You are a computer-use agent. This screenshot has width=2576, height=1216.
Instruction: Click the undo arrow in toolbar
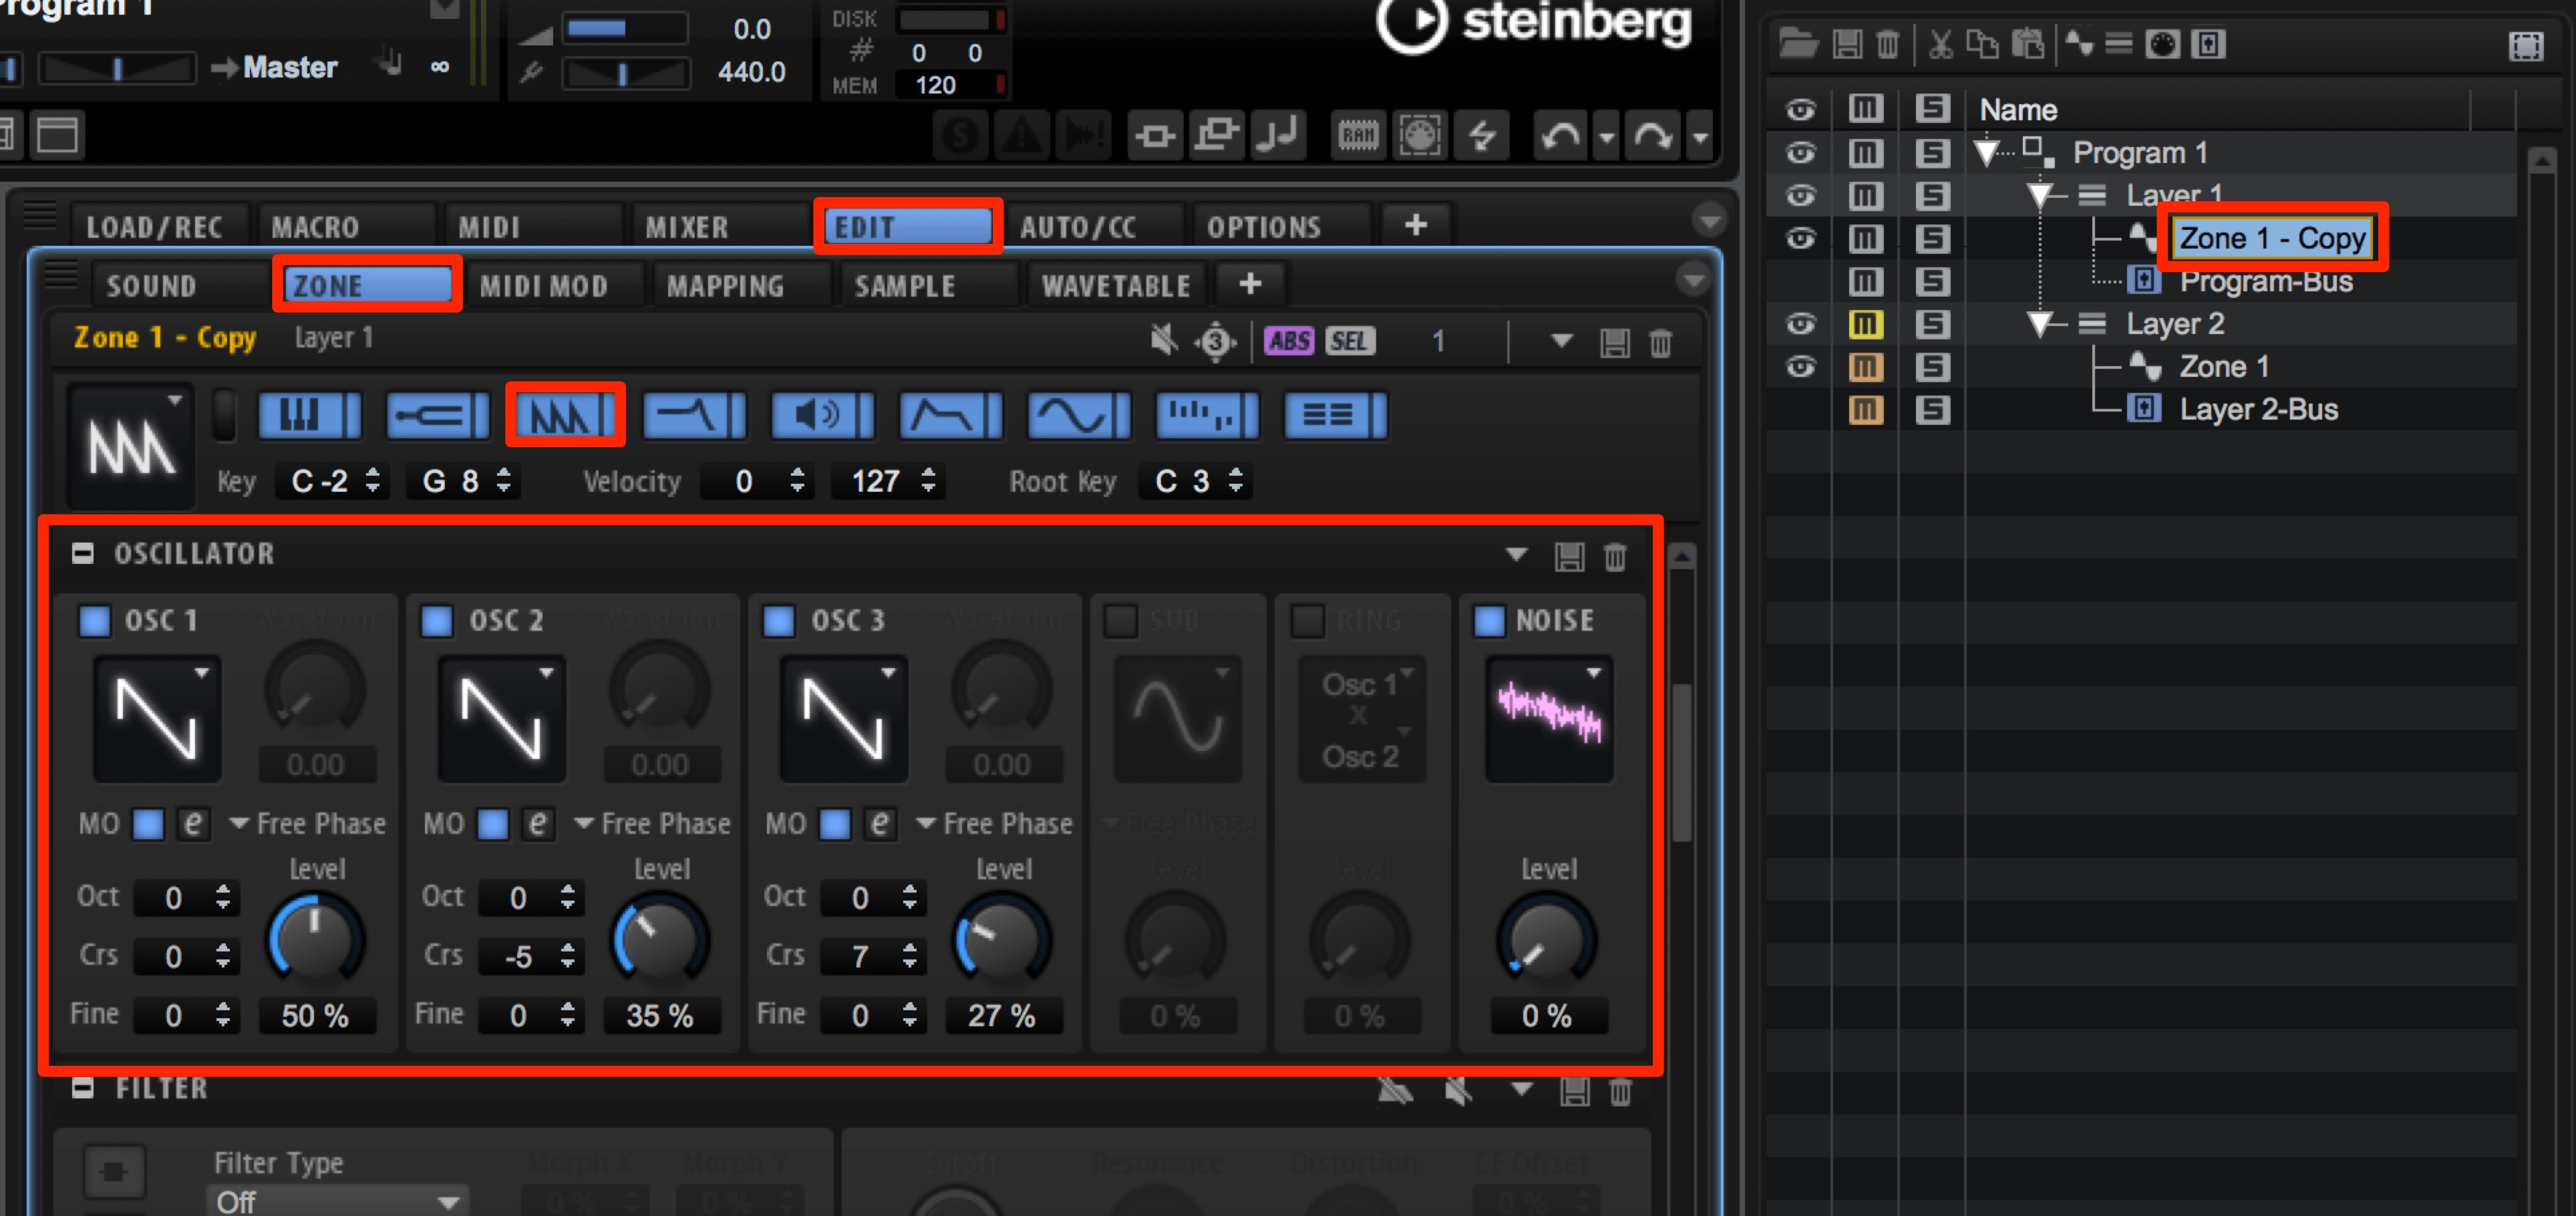(1560, 135)
